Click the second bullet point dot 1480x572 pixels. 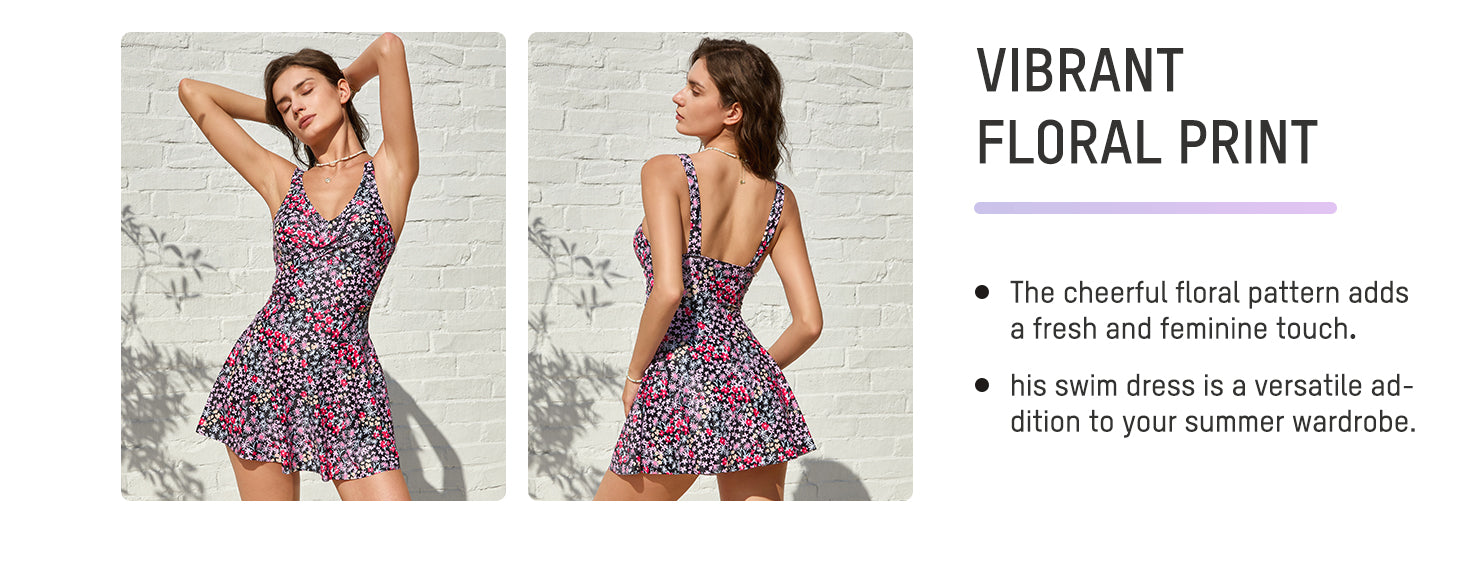tap(982, 385)
